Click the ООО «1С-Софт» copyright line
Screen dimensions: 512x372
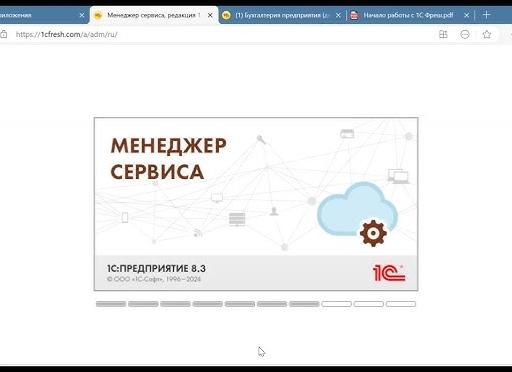click(x=154, y=279)
